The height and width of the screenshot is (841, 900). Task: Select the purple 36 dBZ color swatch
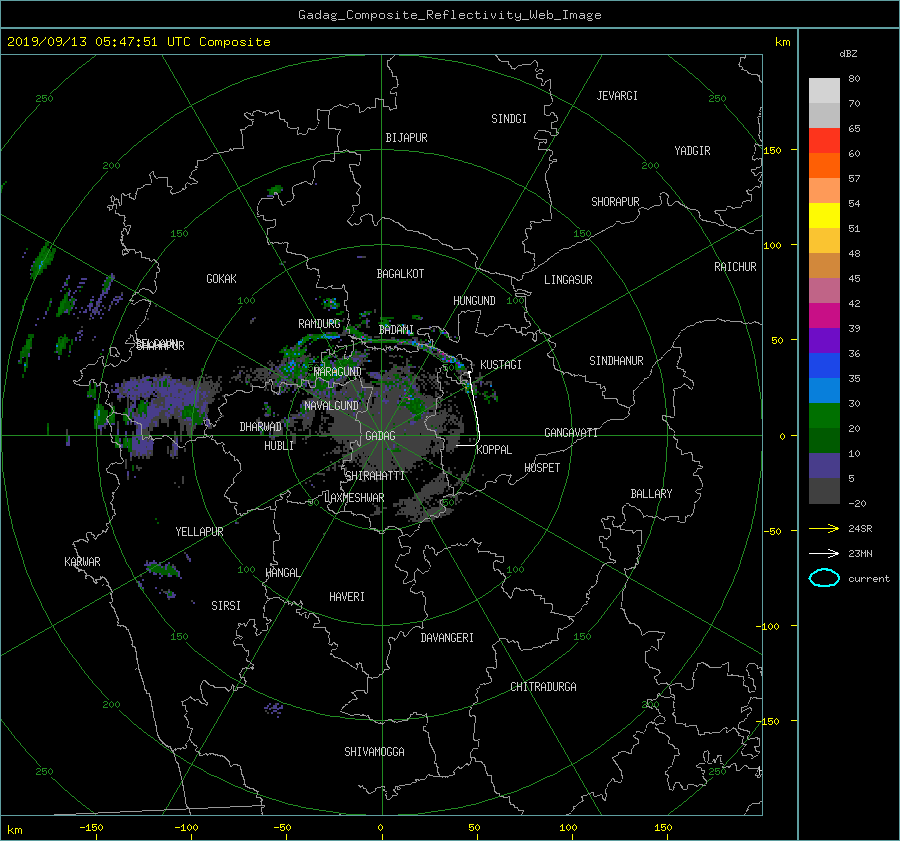coord(824,340)
